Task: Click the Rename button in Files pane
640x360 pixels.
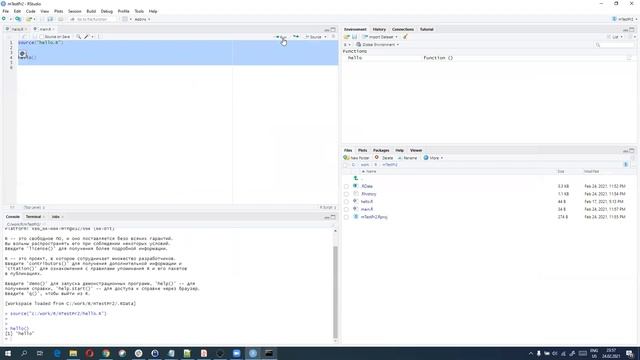Action: coord(407,158)
